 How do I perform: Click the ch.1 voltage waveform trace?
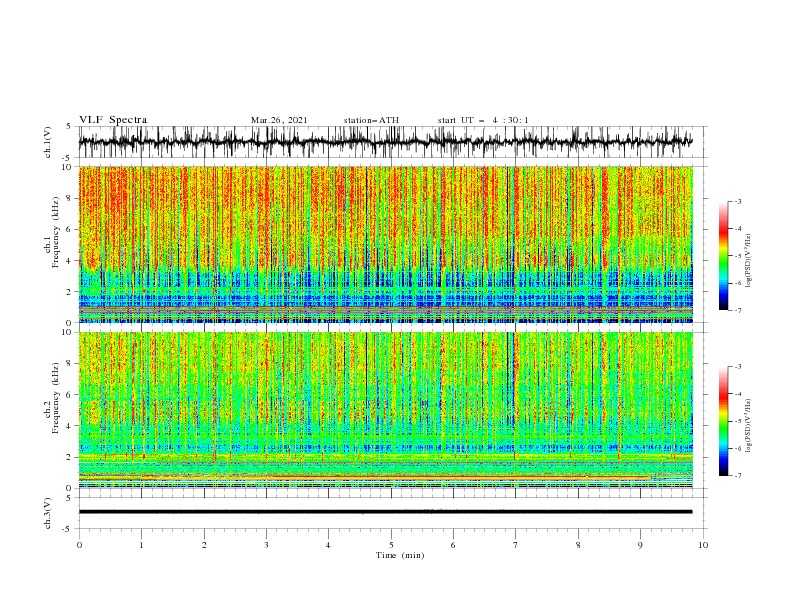coord(385,142)
